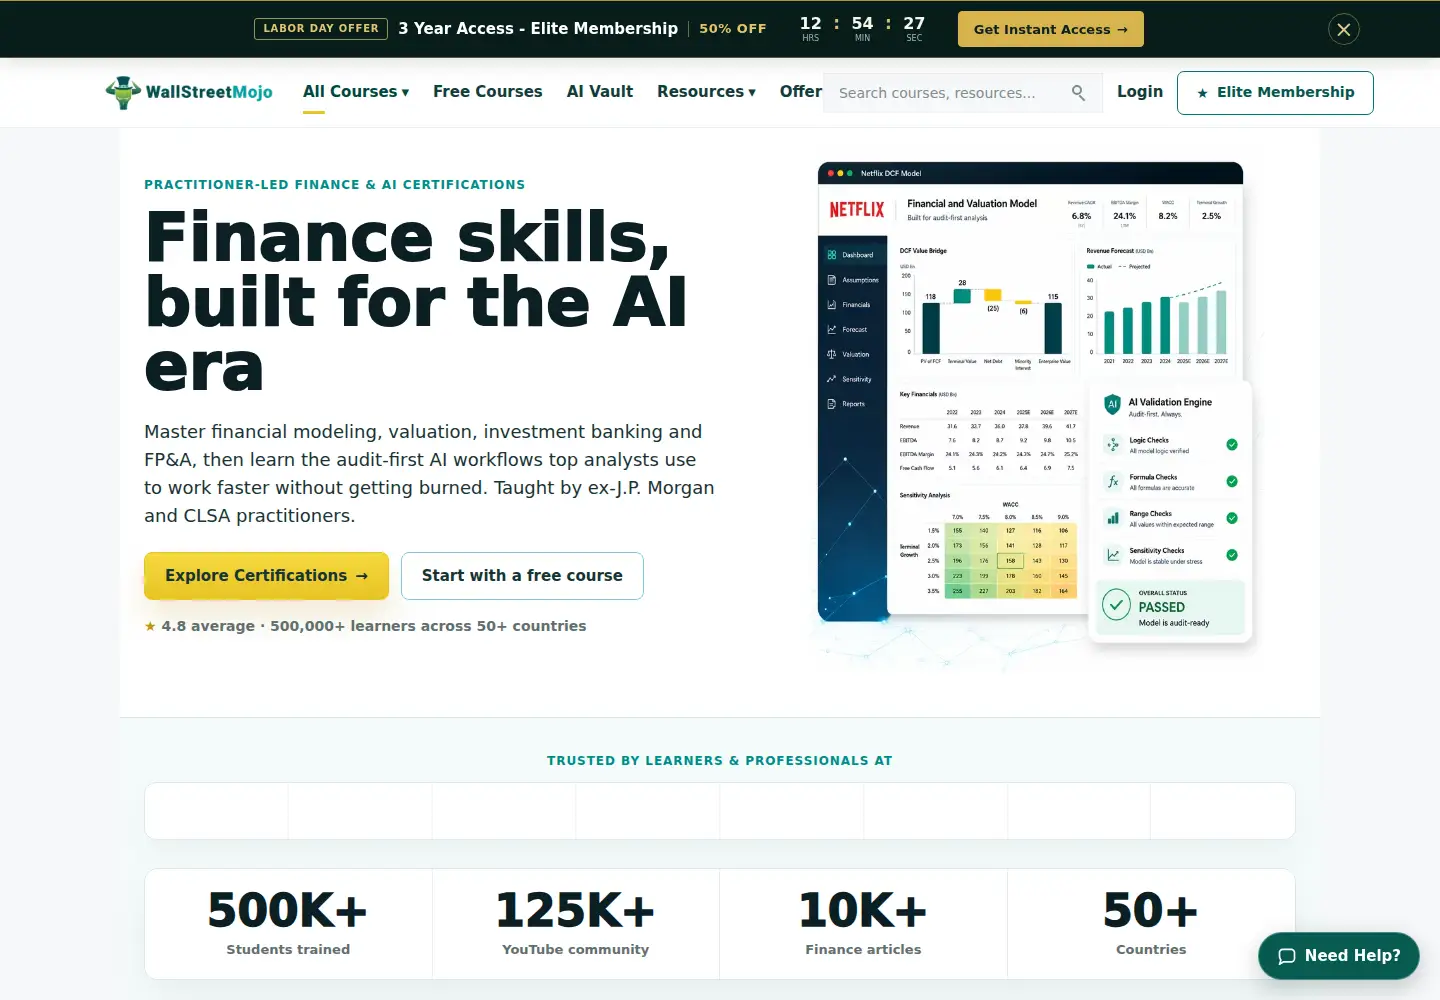Click Login
This screenshot has height=1000, width=1440.
pos(1140,92)
